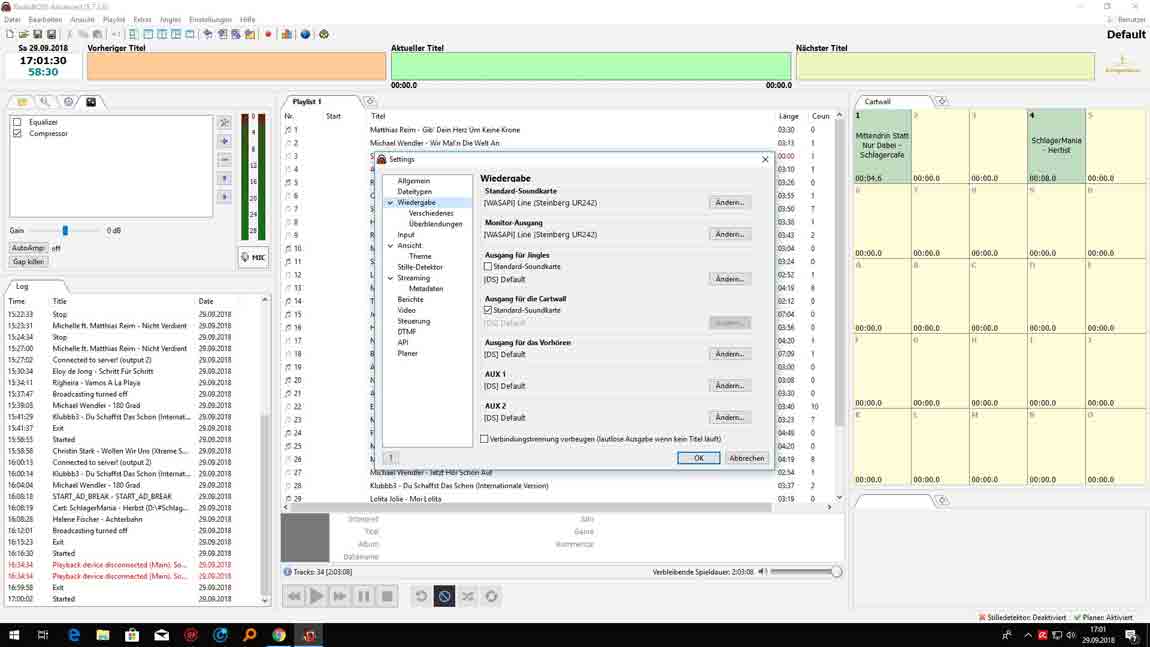Click Ändern for Monitor-Ausgang
1150x647 pixels.
(730, 234)
